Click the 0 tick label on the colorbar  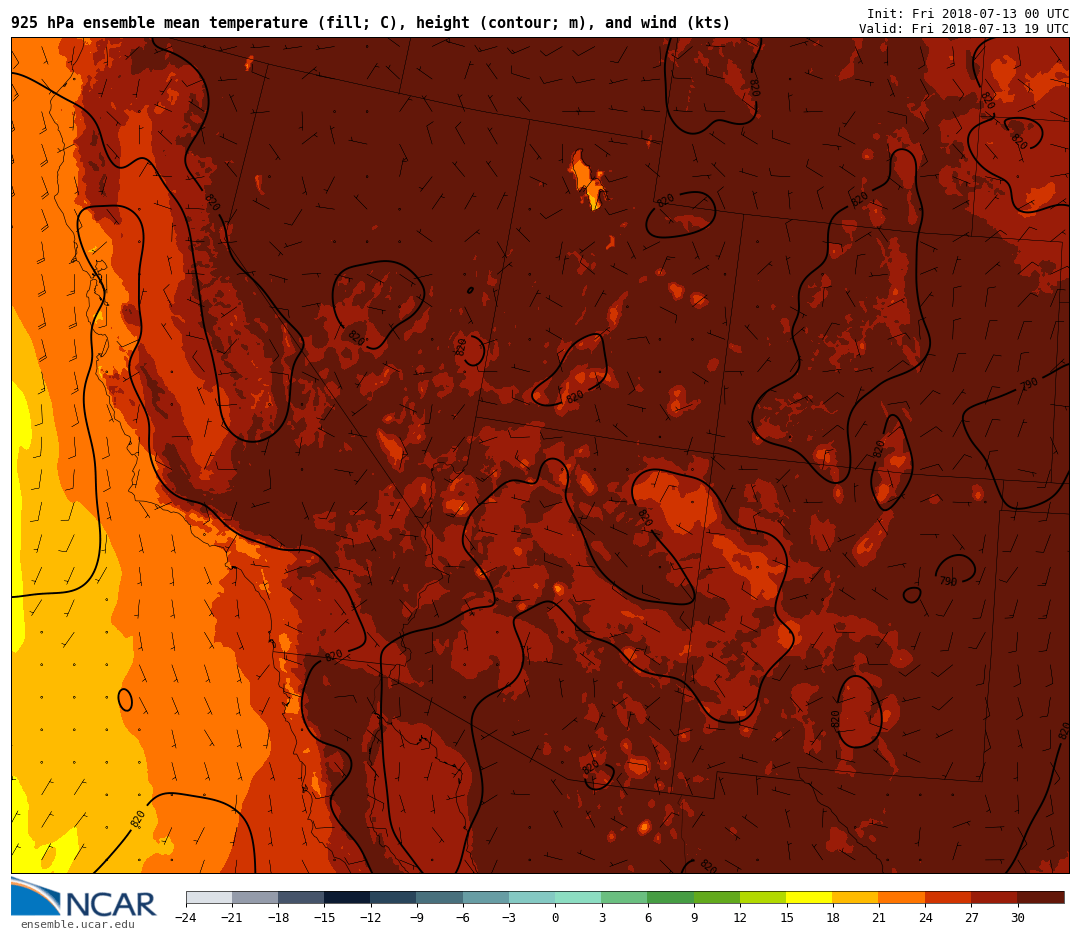point(555,918)
